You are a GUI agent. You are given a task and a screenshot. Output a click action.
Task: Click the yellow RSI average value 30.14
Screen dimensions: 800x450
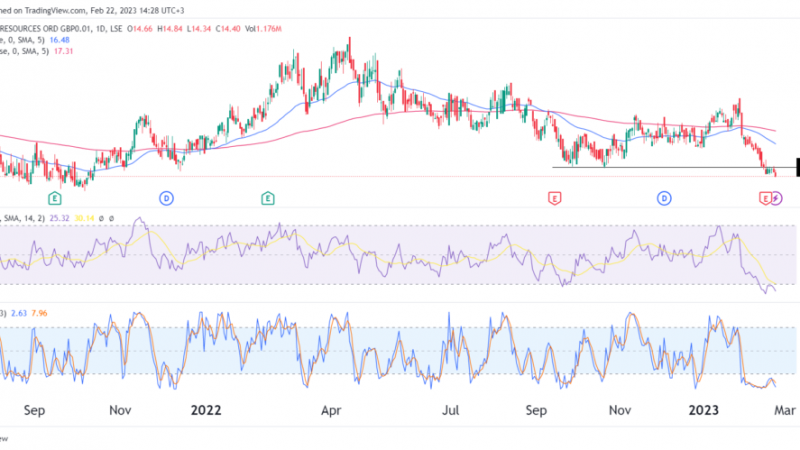coord(84,218)
